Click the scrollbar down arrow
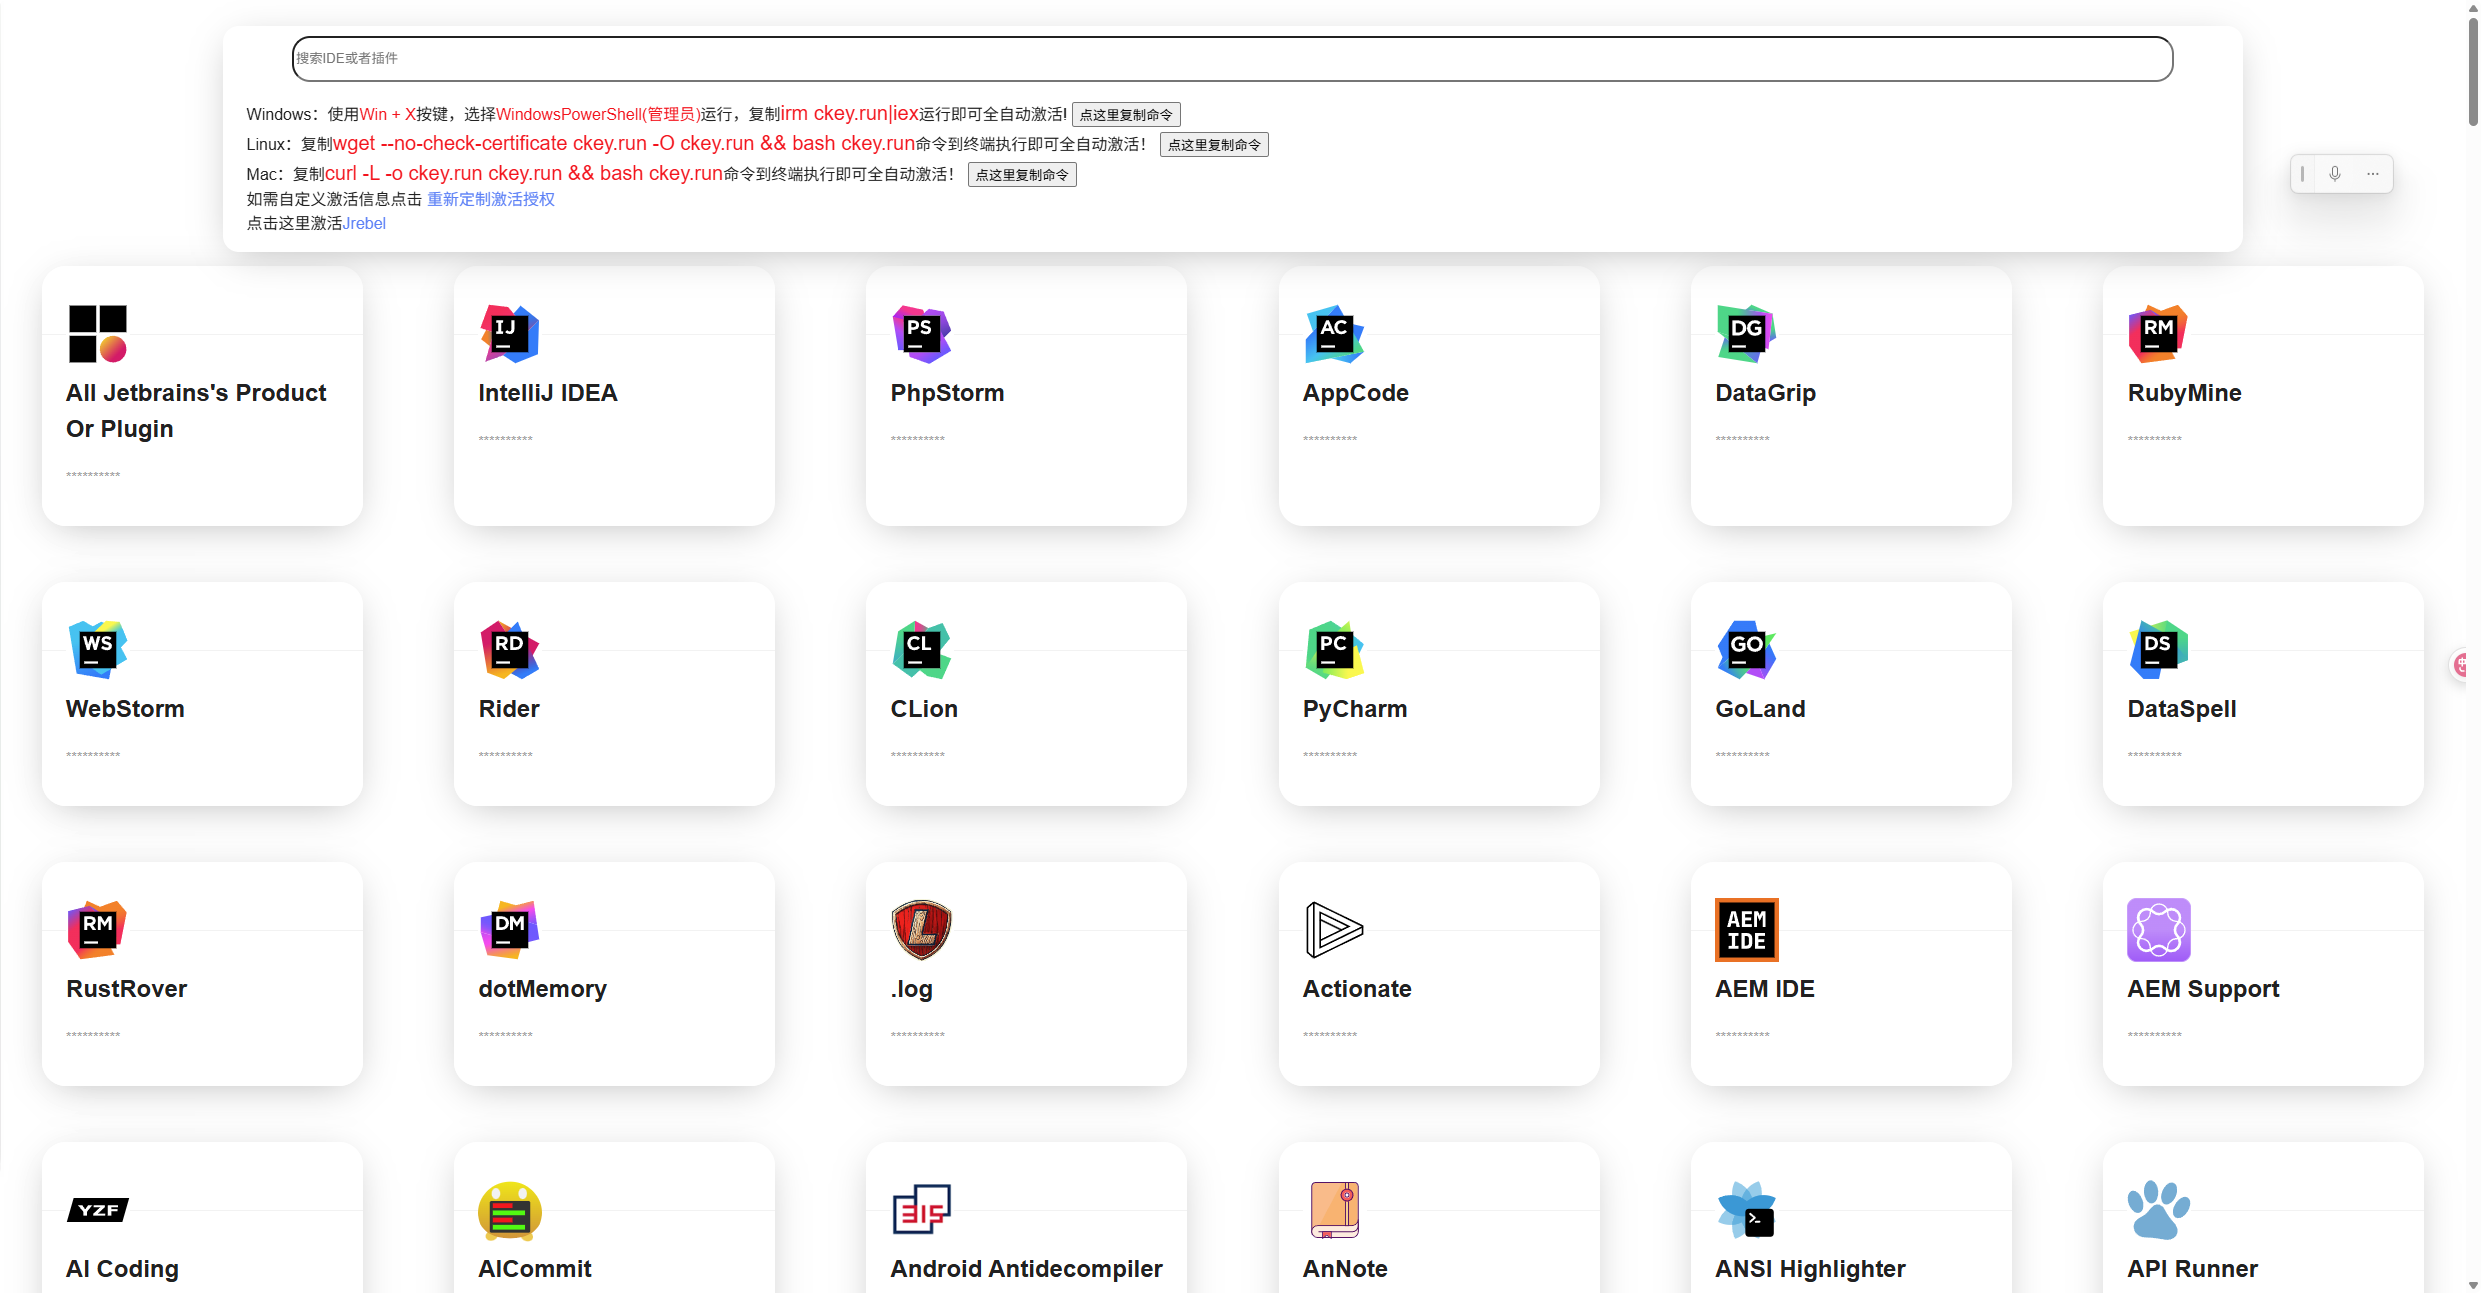This screenshot has width=2481, height=1293. [2473, 1285]
